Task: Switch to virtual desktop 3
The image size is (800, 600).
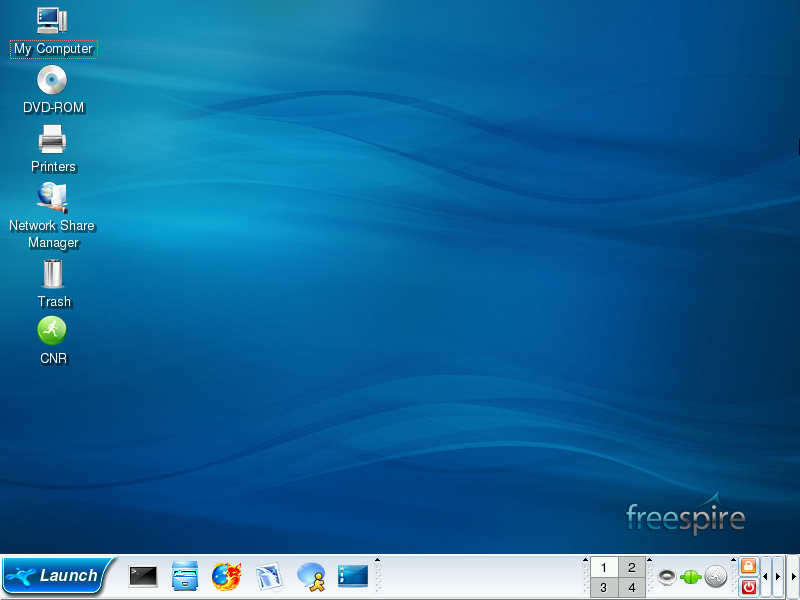Action: [x=604, y=587]
